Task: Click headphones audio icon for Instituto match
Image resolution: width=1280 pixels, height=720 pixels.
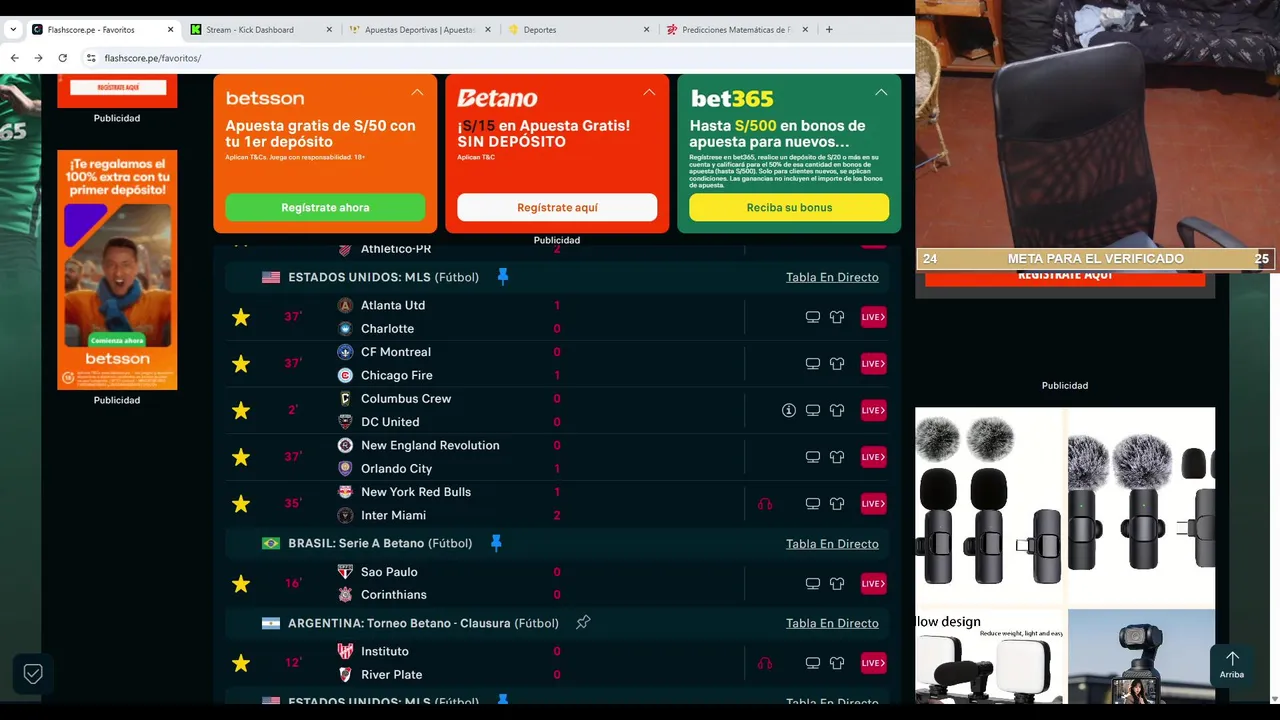Action: tap(765, 663)
